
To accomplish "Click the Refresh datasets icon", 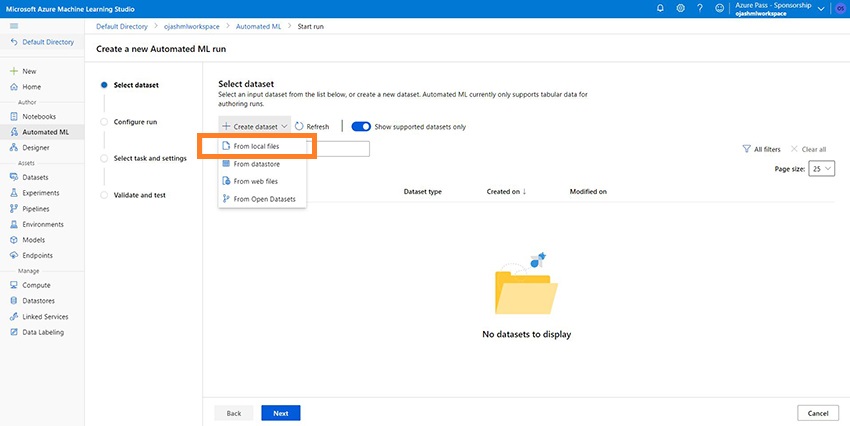I will click(299, 127).
